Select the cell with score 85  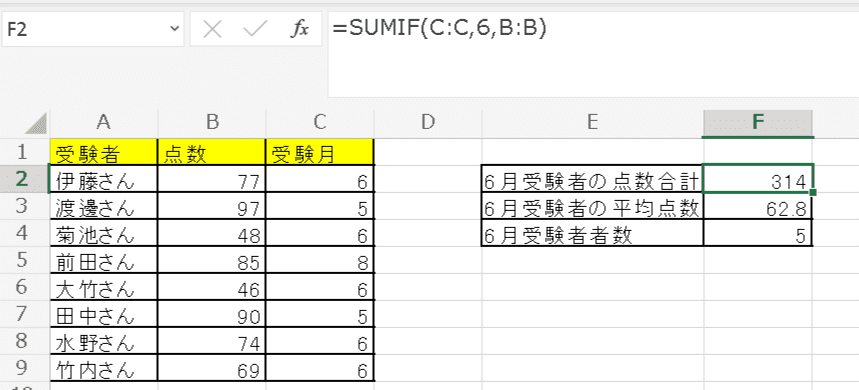click(211, 260)
